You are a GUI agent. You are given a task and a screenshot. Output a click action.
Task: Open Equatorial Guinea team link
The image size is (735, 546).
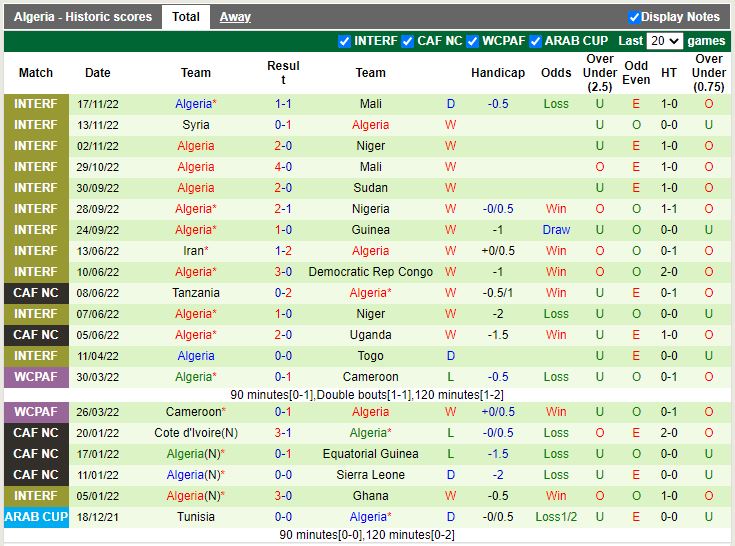point(370,454)
